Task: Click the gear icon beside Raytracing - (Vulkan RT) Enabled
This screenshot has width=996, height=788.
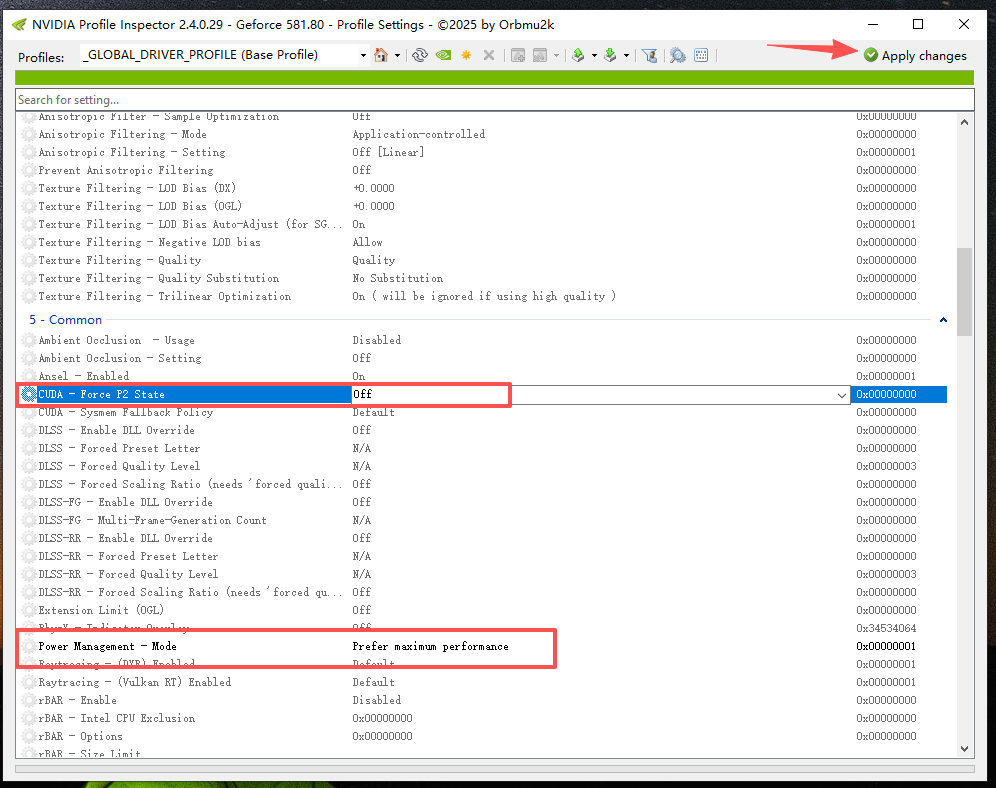Action: coord(29,683)
